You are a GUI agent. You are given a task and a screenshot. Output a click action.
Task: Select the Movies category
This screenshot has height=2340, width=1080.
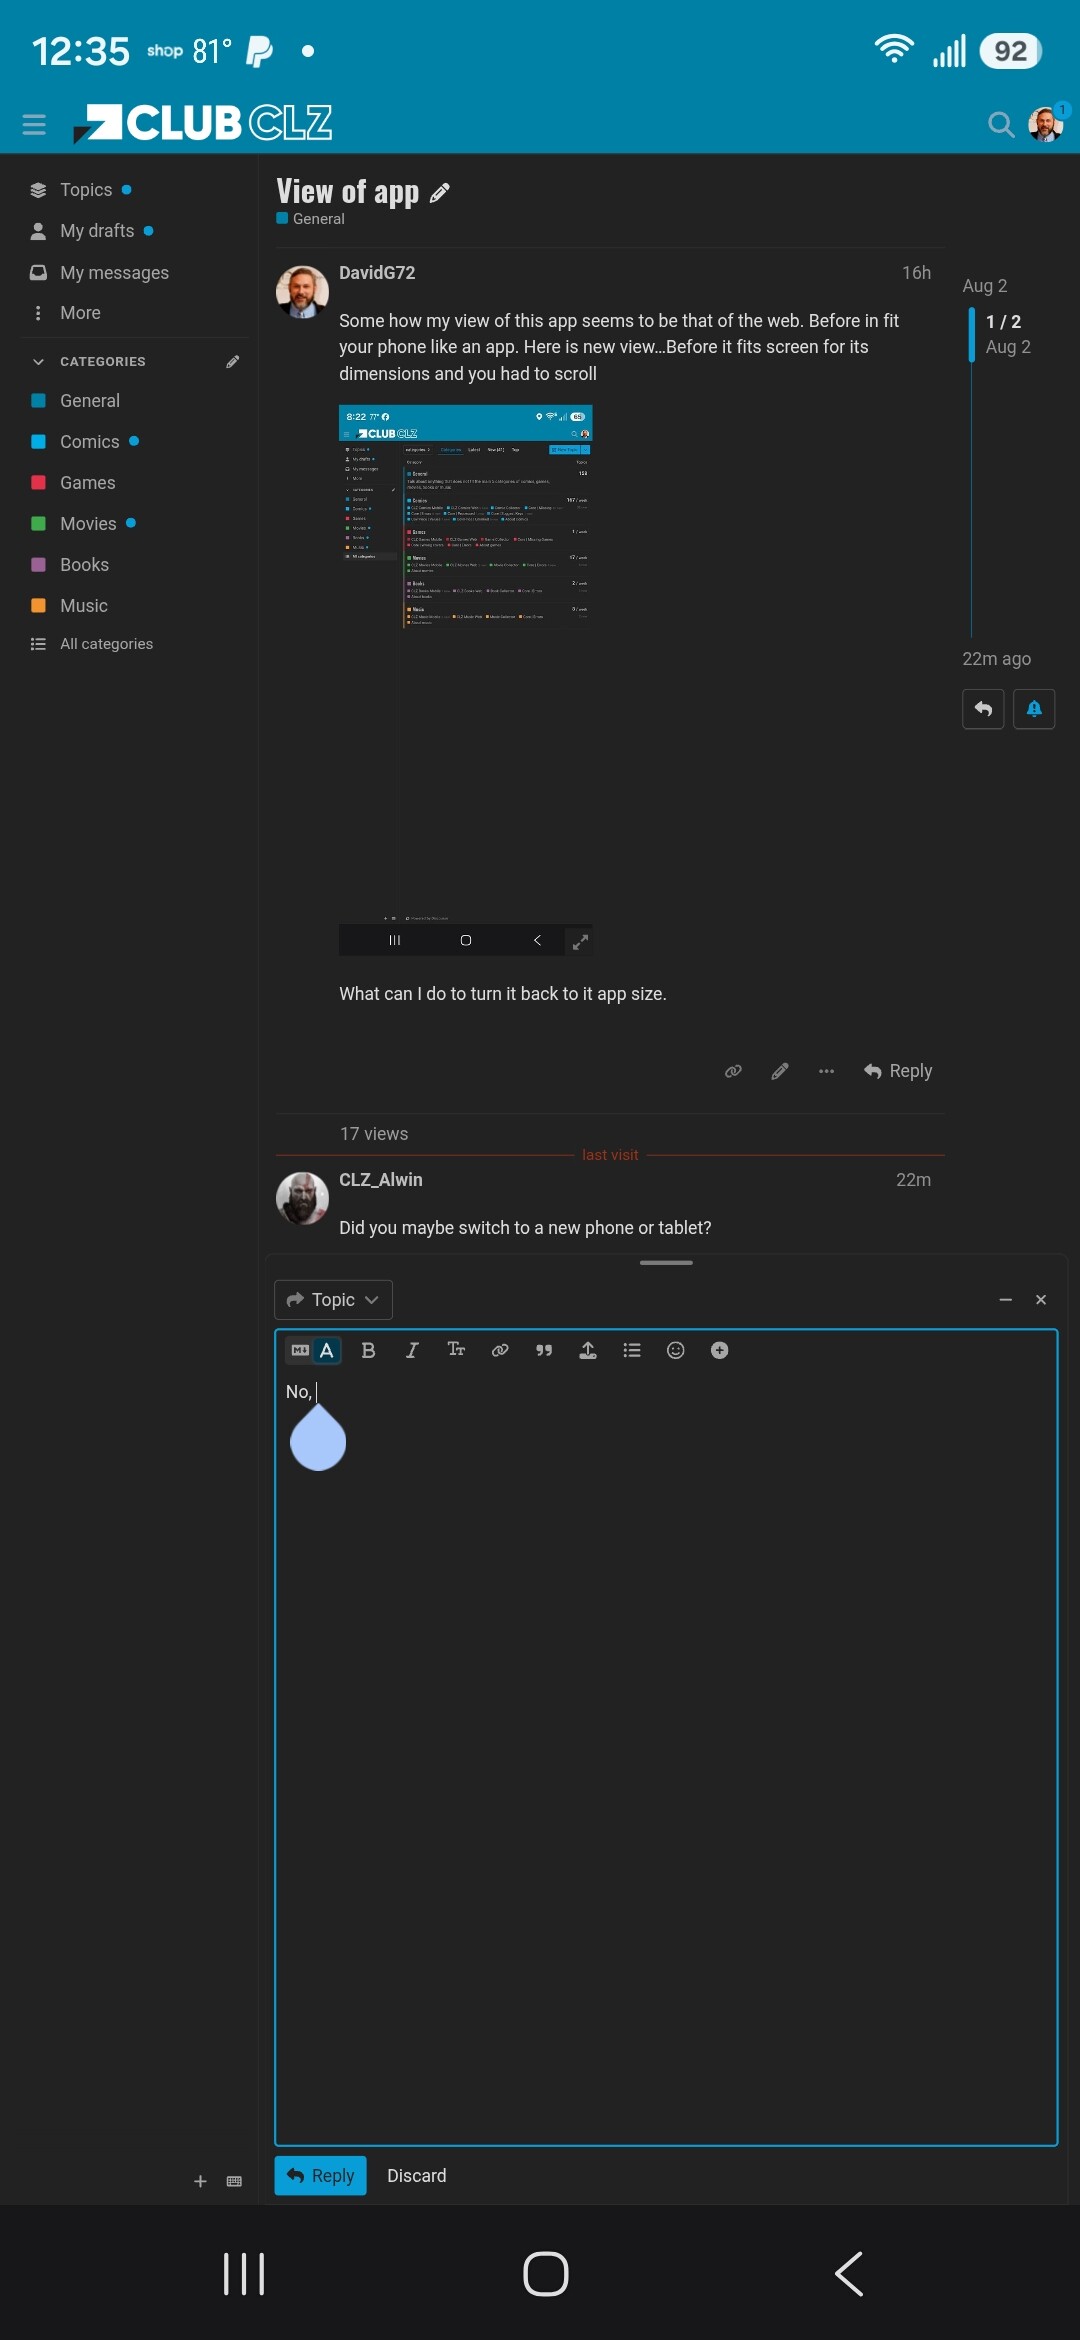click(x=88, y=524)
